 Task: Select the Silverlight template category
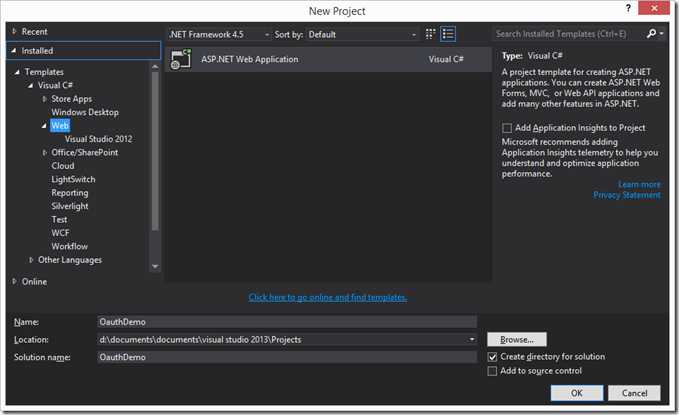pos(70,206)
